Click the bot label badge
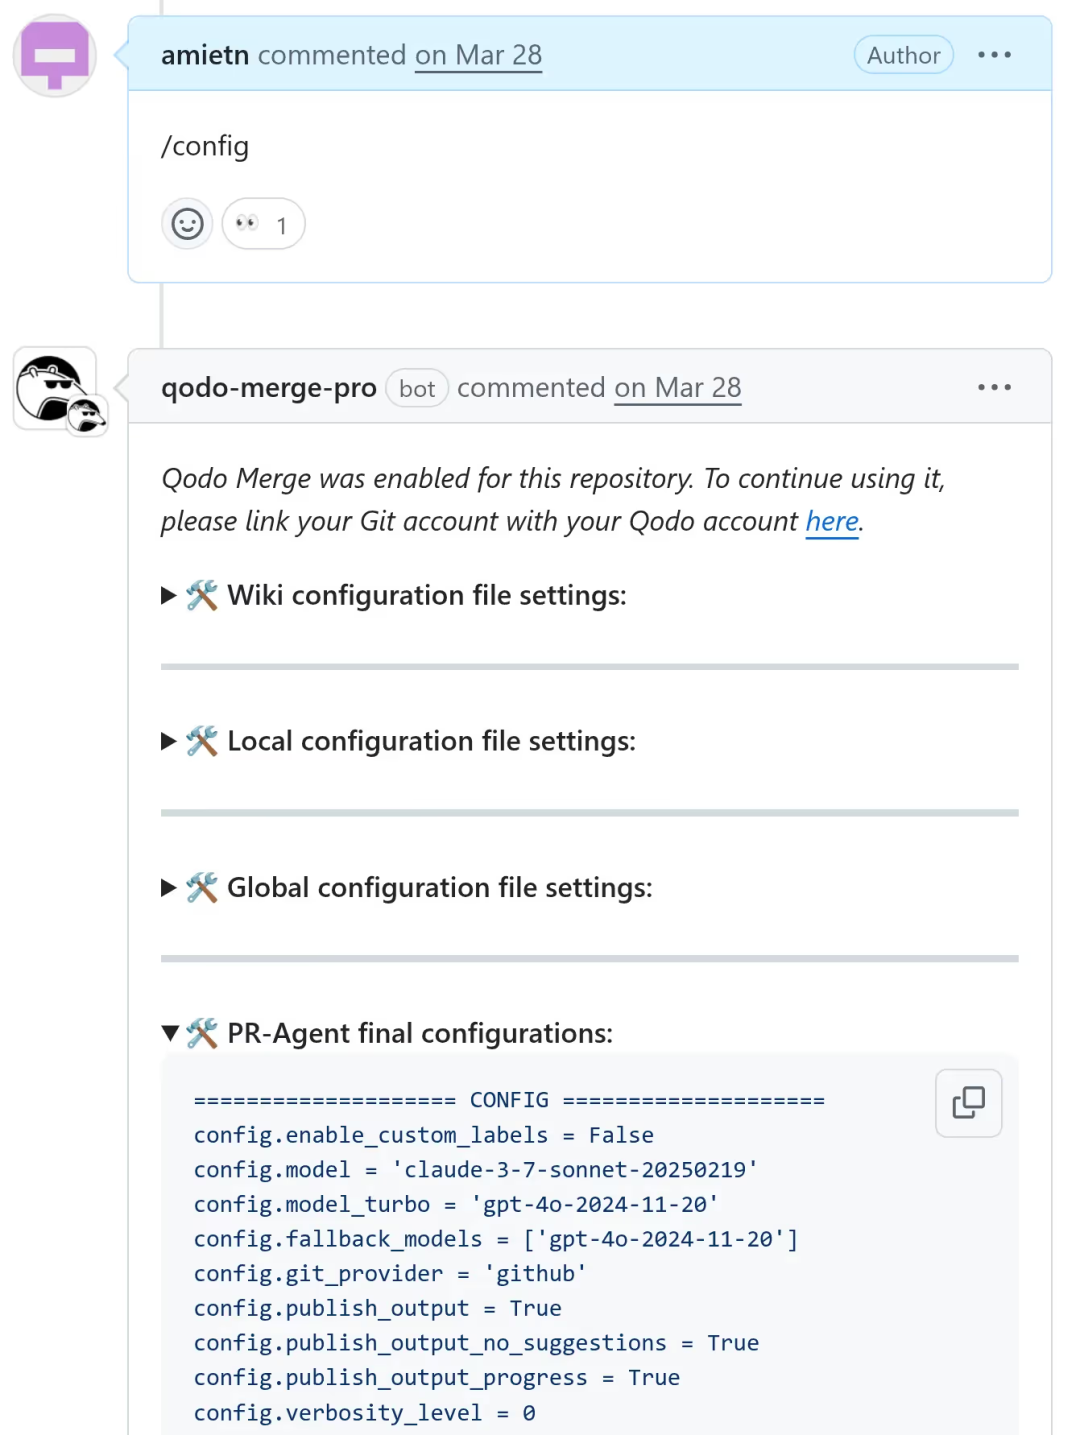 point(417,388)
